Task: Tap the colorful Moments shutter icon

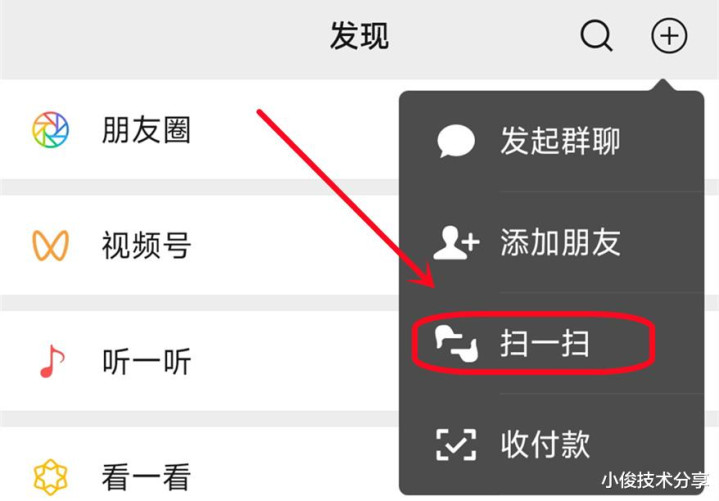Action: point(50,130)
